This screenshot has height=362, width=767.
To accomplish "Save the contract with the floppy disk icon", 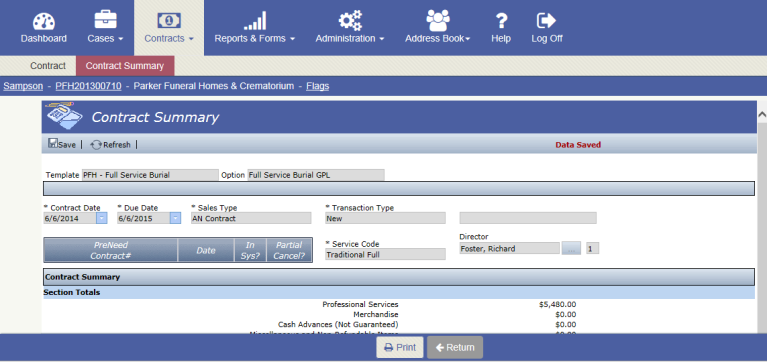I will point(53,143).
